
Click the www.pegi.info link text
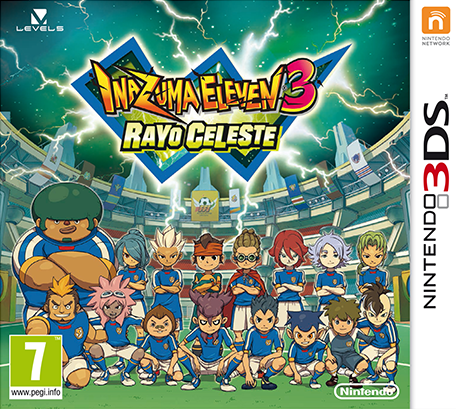click(35, 393)
